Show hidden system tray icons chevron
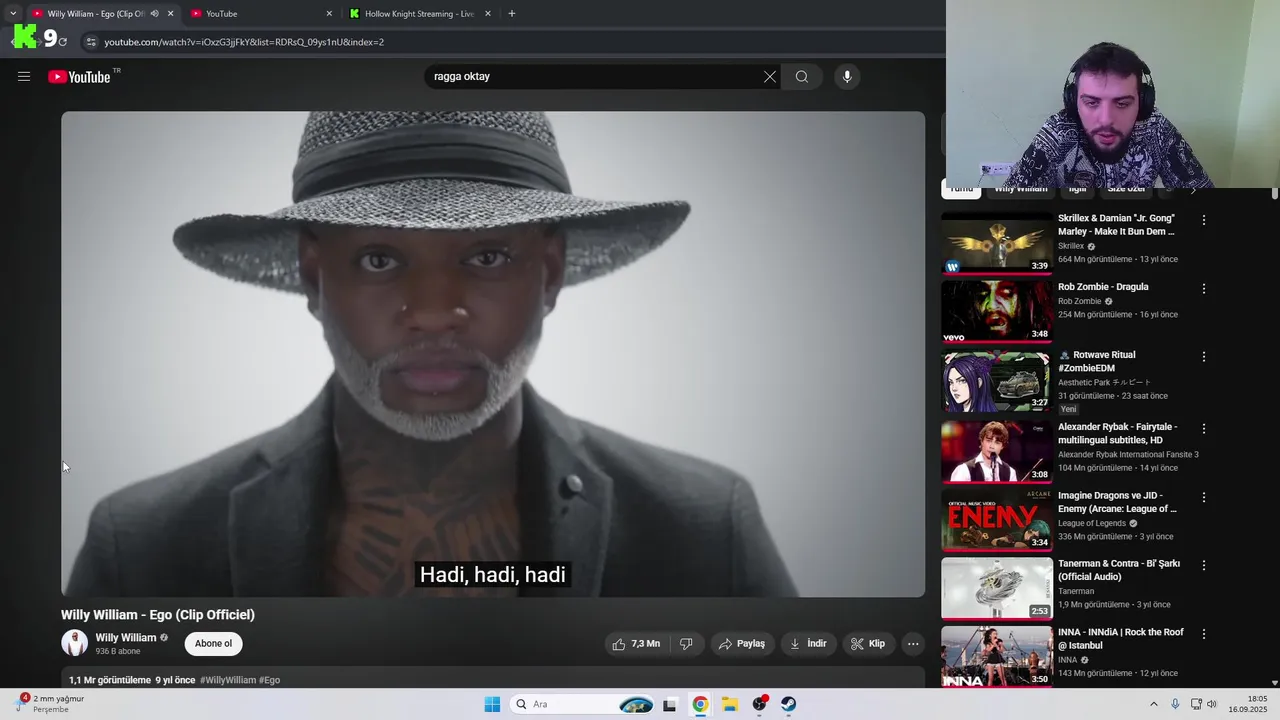 coord(1153,704)
